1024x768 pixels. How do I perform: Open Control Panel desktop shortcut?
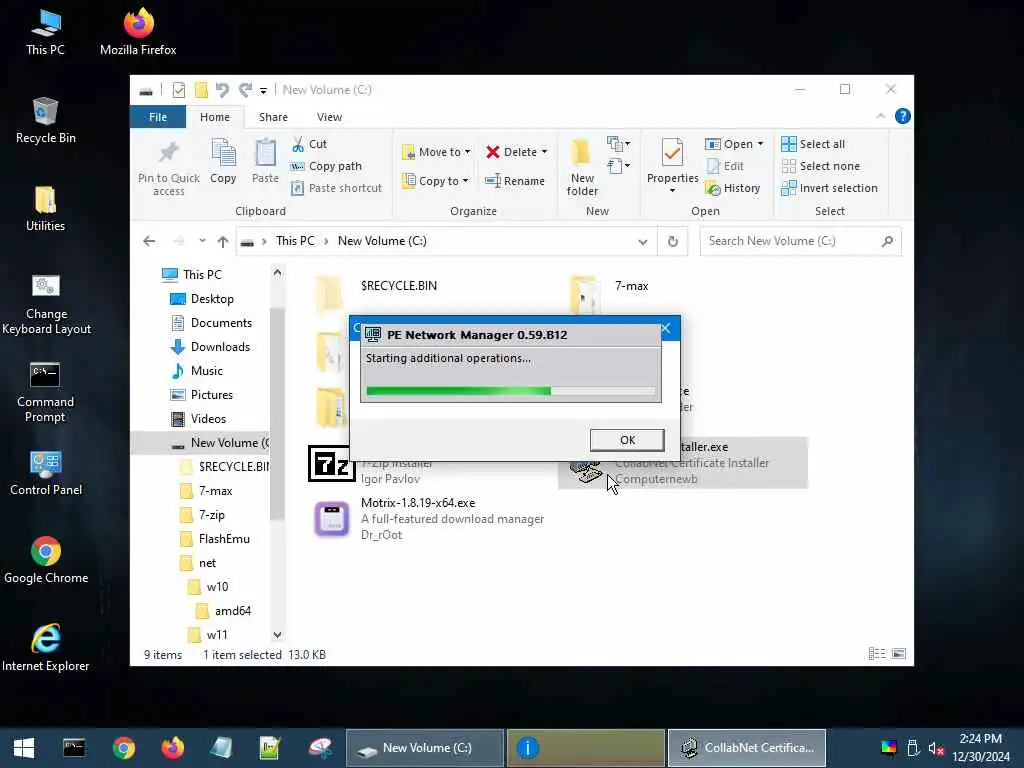(46, 473)
